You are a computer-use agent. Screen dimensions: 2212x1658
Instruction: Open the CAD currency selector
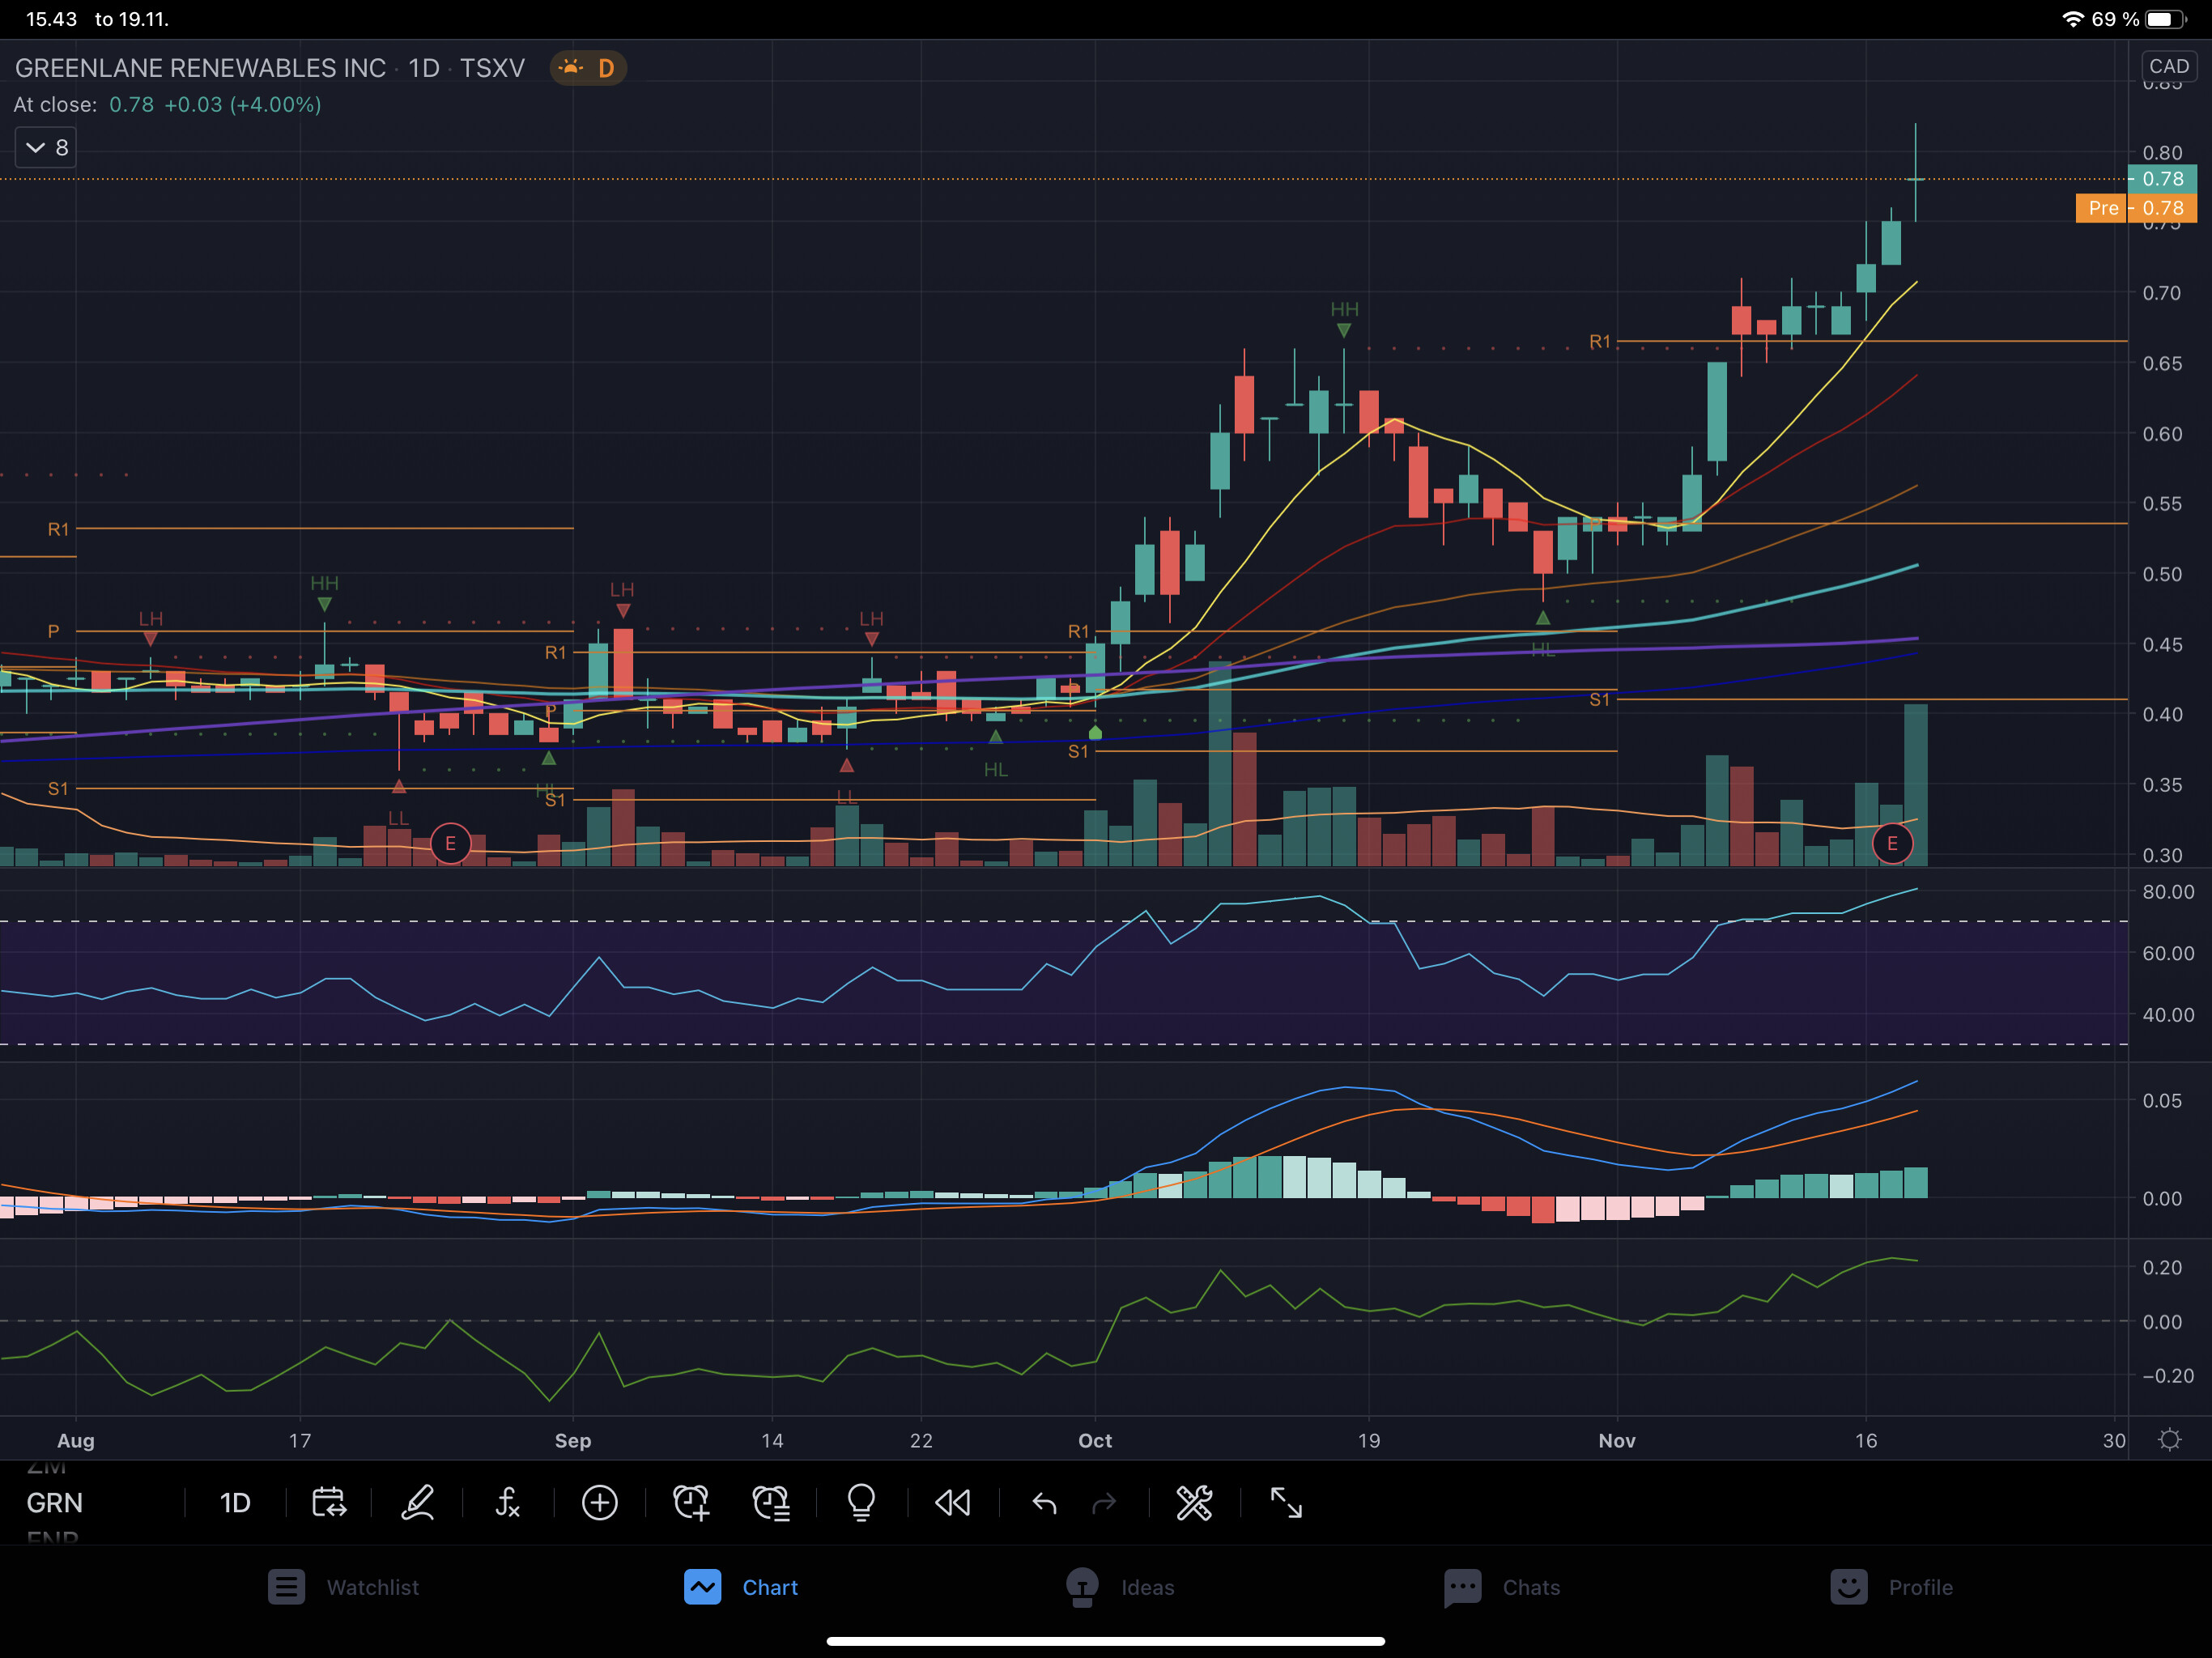coord(2168,66)
